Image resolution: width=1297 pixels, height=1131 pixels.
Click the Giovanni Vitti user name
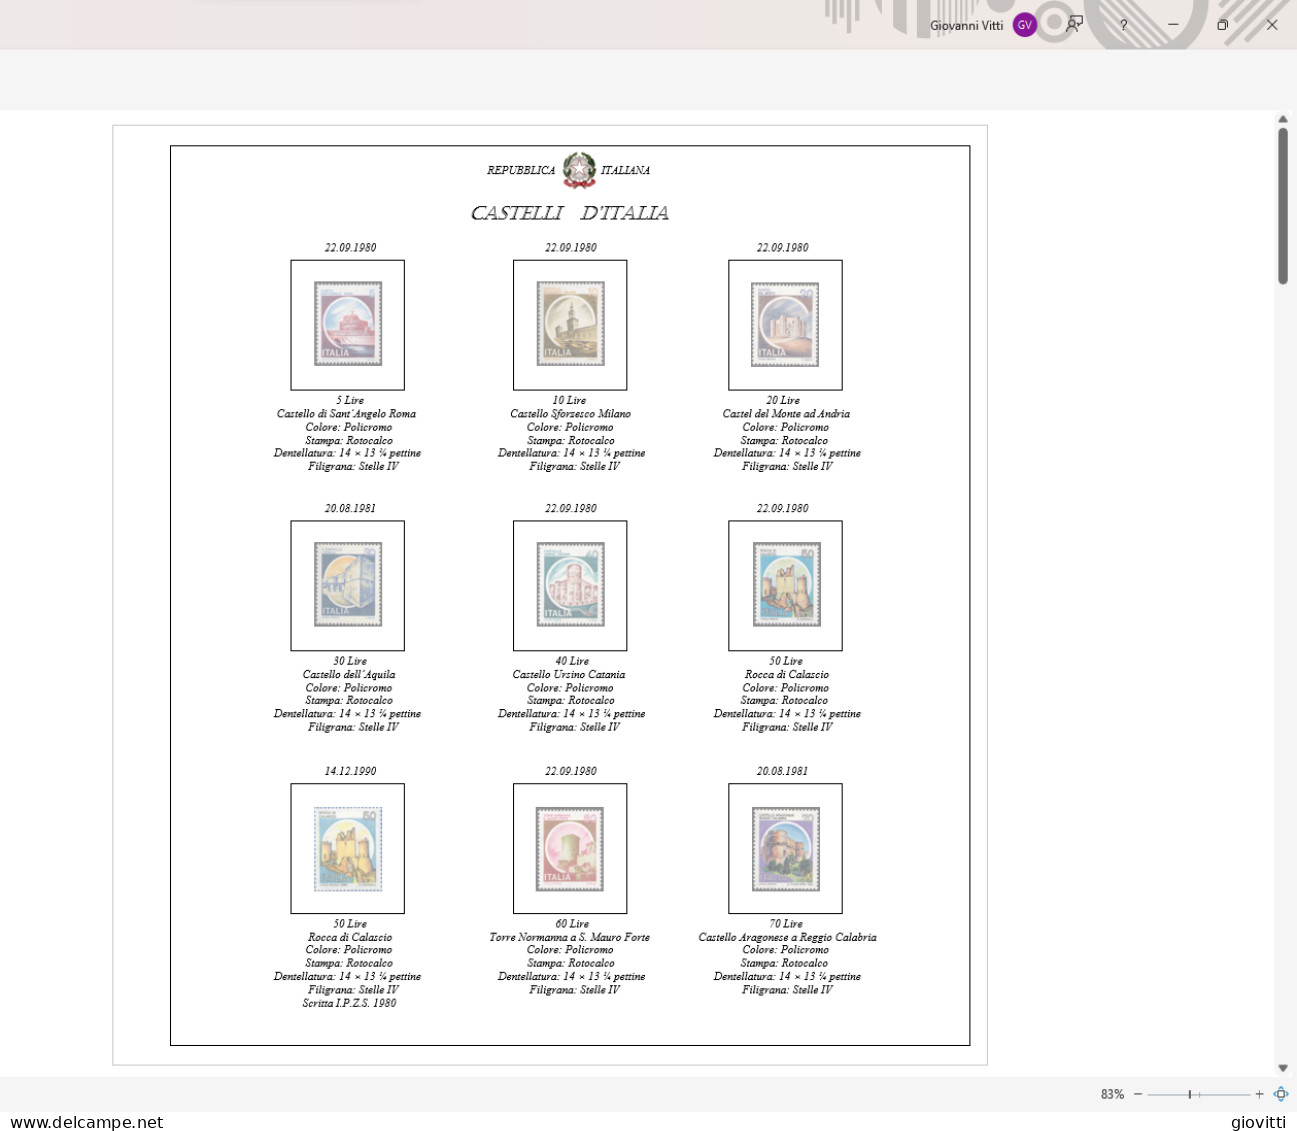coord(966,25)
